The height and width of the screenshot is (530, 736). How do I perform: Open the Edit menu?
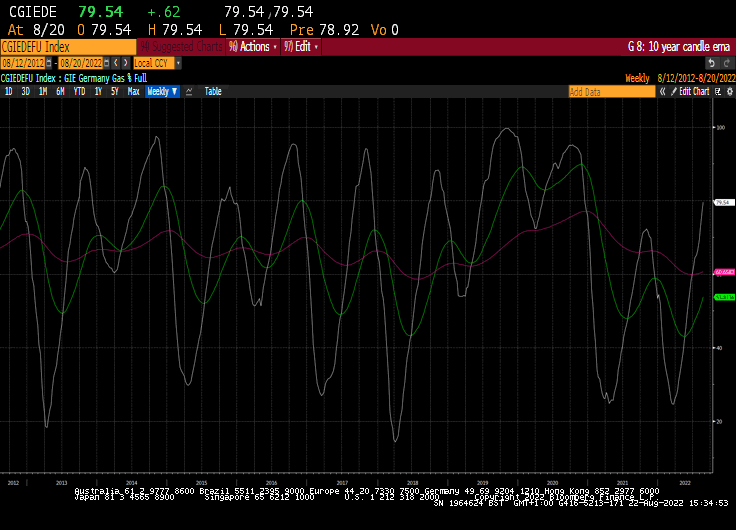[302, 46]
